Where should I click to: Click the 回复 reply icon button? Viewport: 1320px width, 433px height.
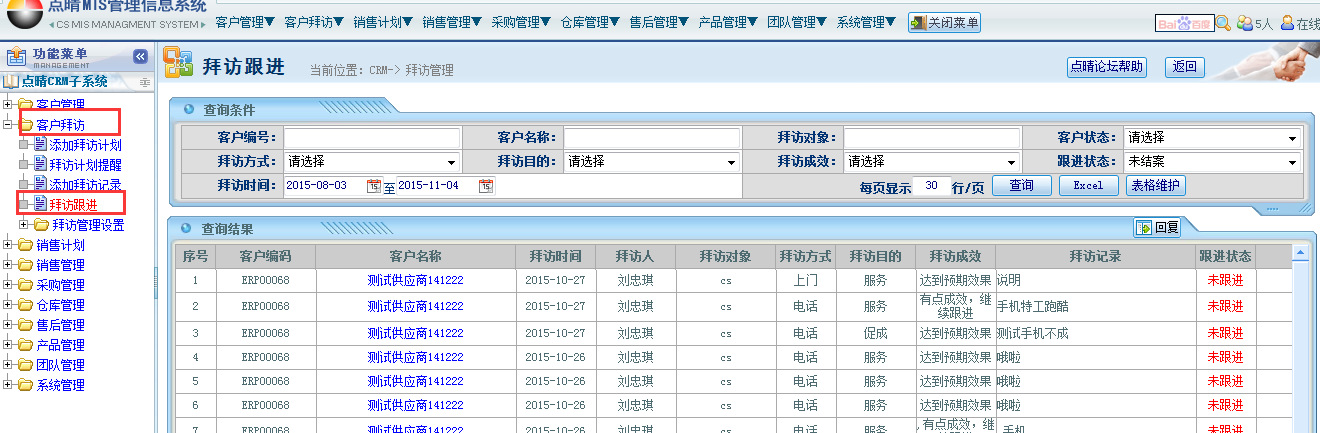coord(1157,227)
